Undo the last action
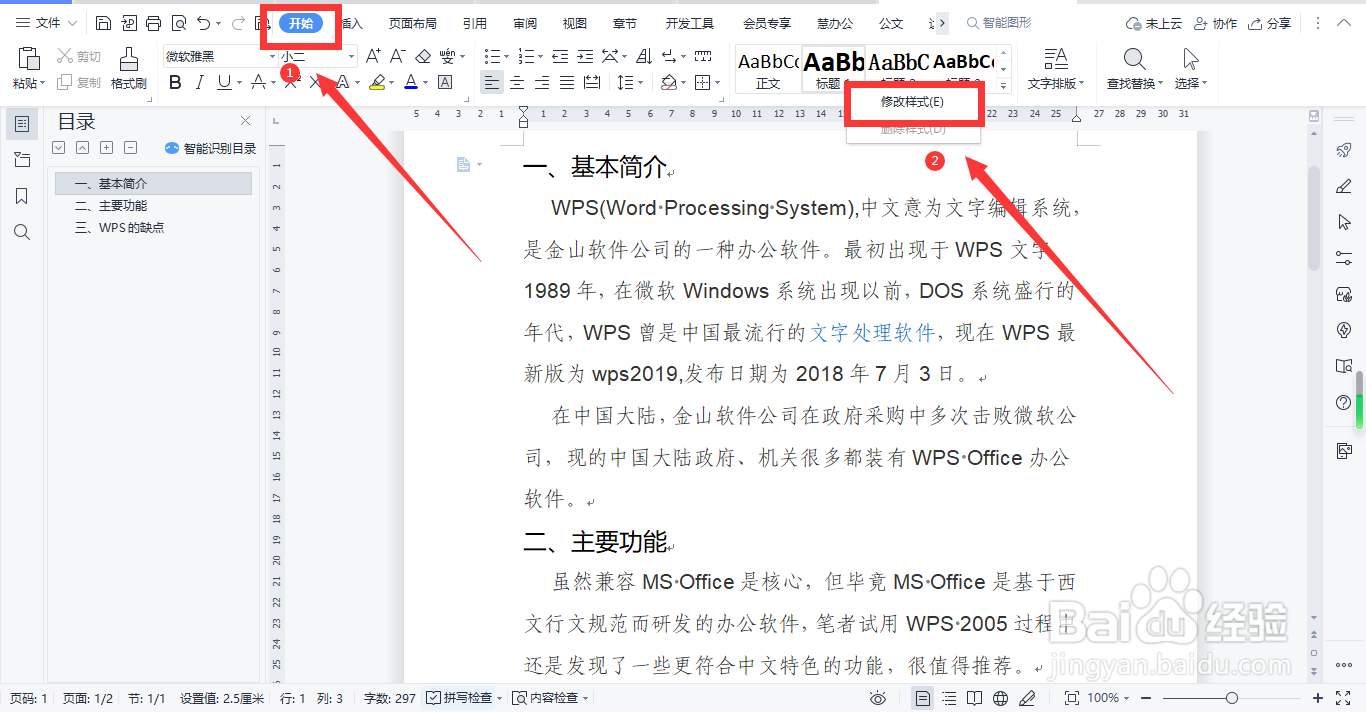This screenshot has width=1366, height=712. 203,23
